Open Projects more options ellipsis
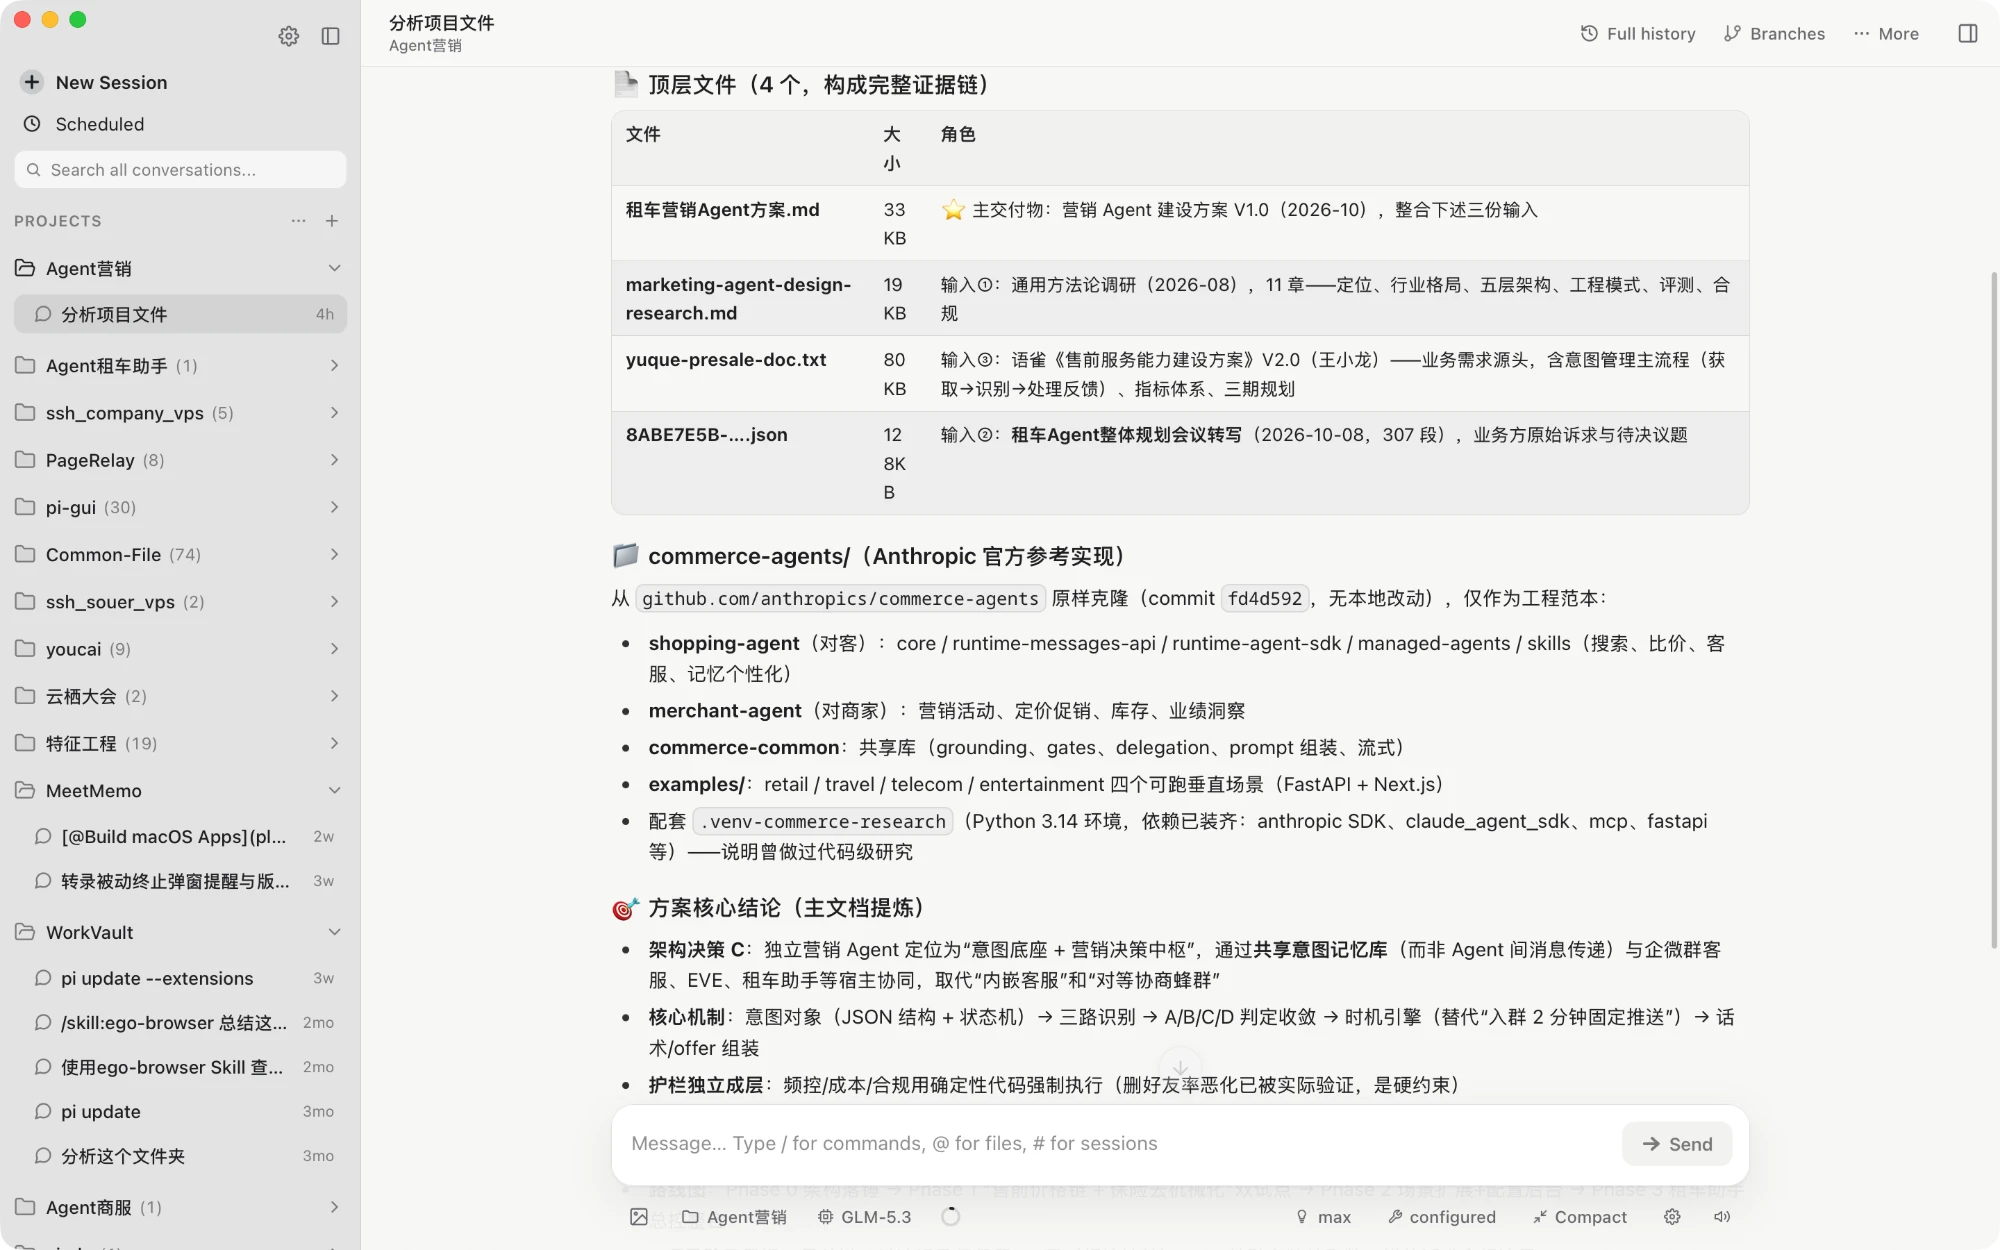This screenshot has height=1250, width=2000. click(x=298, y=221)
